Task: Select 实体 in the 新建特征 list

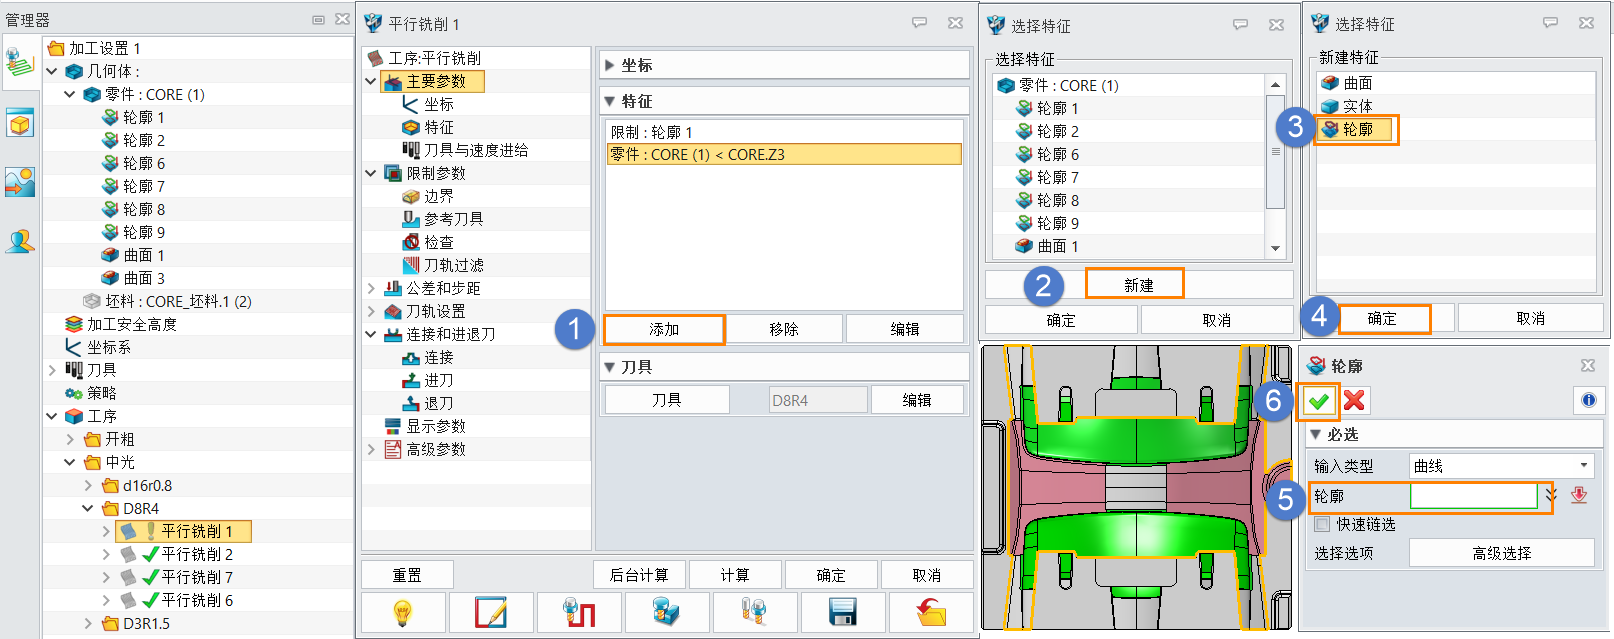Action: click(x=1357, y=106)
